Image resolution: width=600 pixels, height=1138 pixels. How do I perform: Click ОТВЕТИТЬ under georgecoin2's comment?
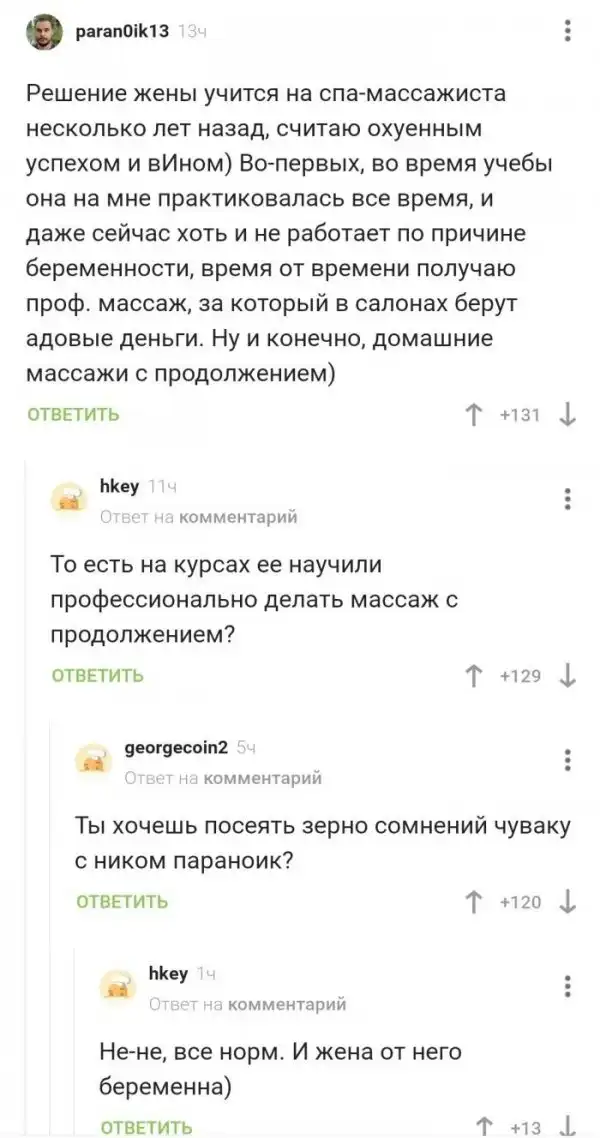[x=122, y=902]
